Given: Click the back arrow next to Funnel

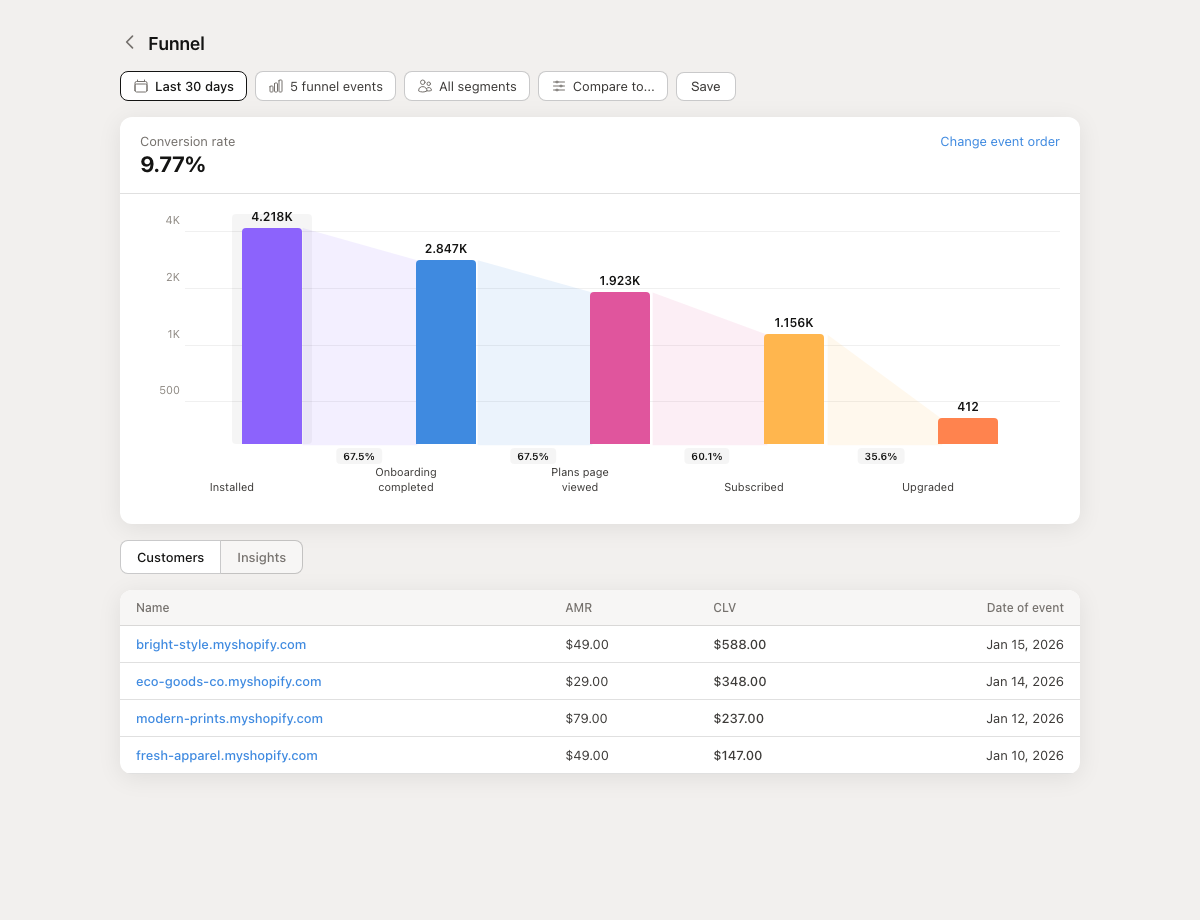Looking at the screenshot, I should click(x=129, y=42).
